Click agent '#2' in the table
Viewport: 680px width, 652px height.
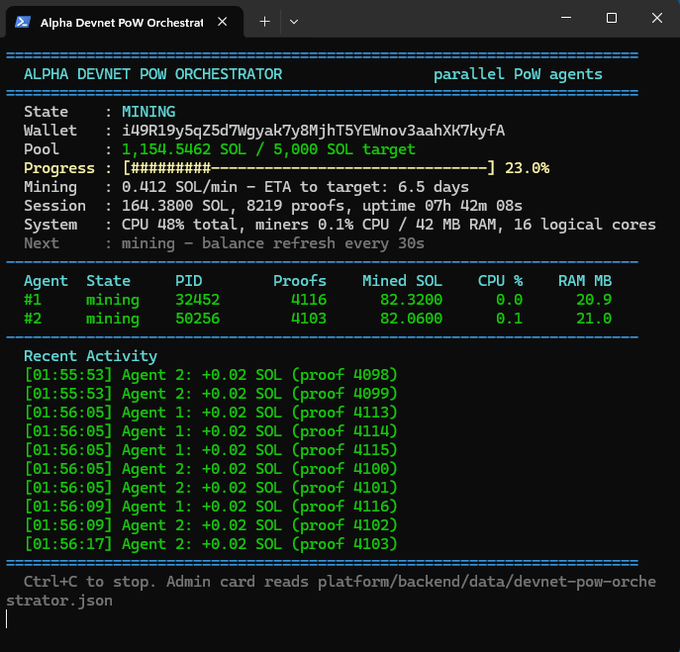click(x=33, y=318)
